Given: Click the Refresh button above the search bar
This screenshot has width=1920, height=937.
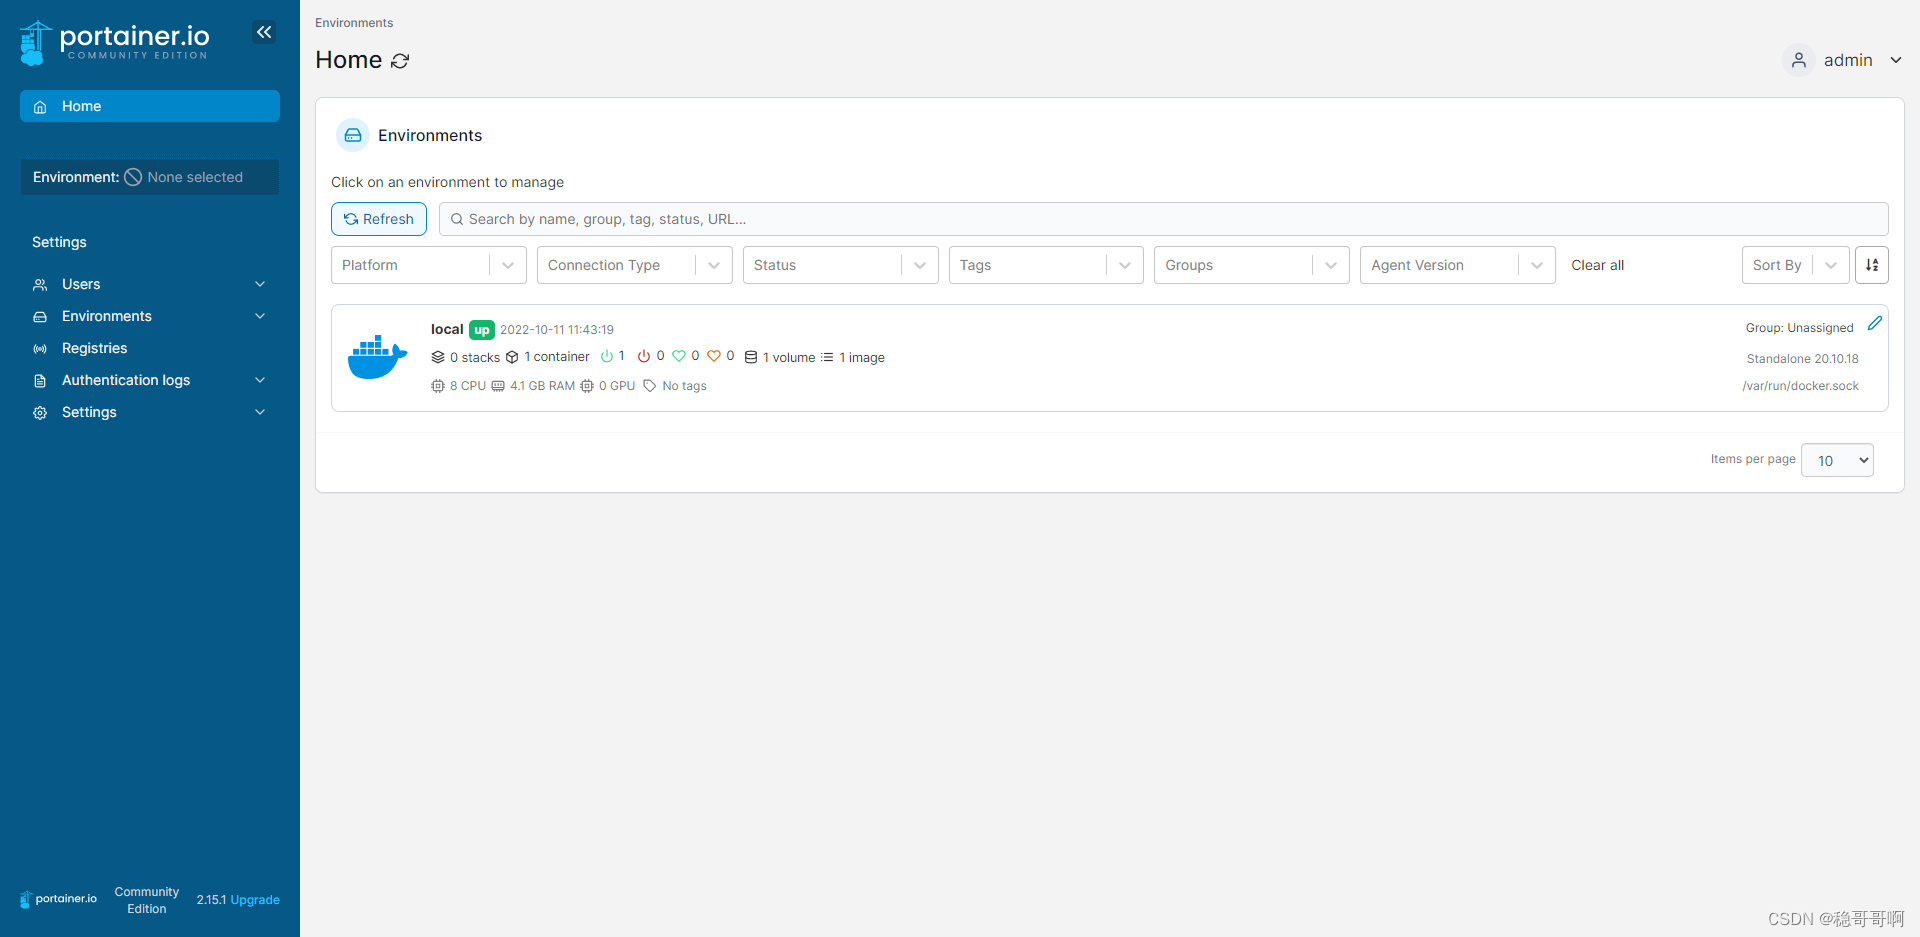Looking at the screenshot, I should (378, 218).
